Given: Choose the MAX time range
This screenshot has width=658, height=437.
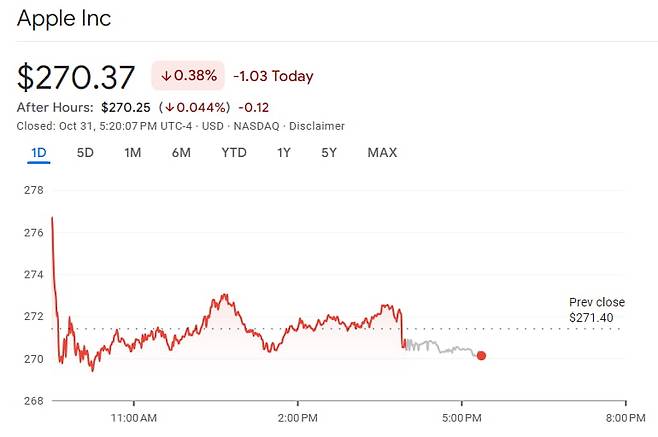Looking at the screenshot, I should click(382, 153).
